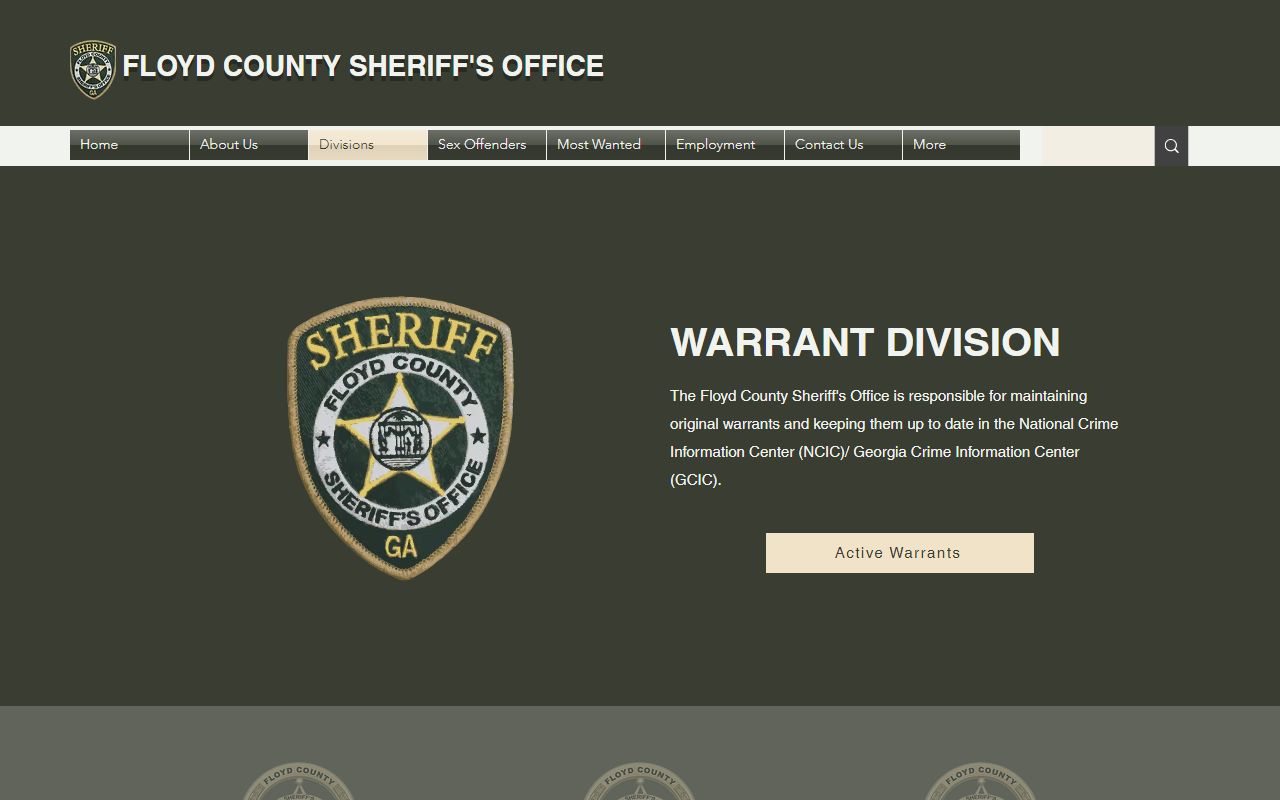1280x800 pixels.
Task: Click the Floyd County Sheriff's Office title
Action: coord(363,67)
